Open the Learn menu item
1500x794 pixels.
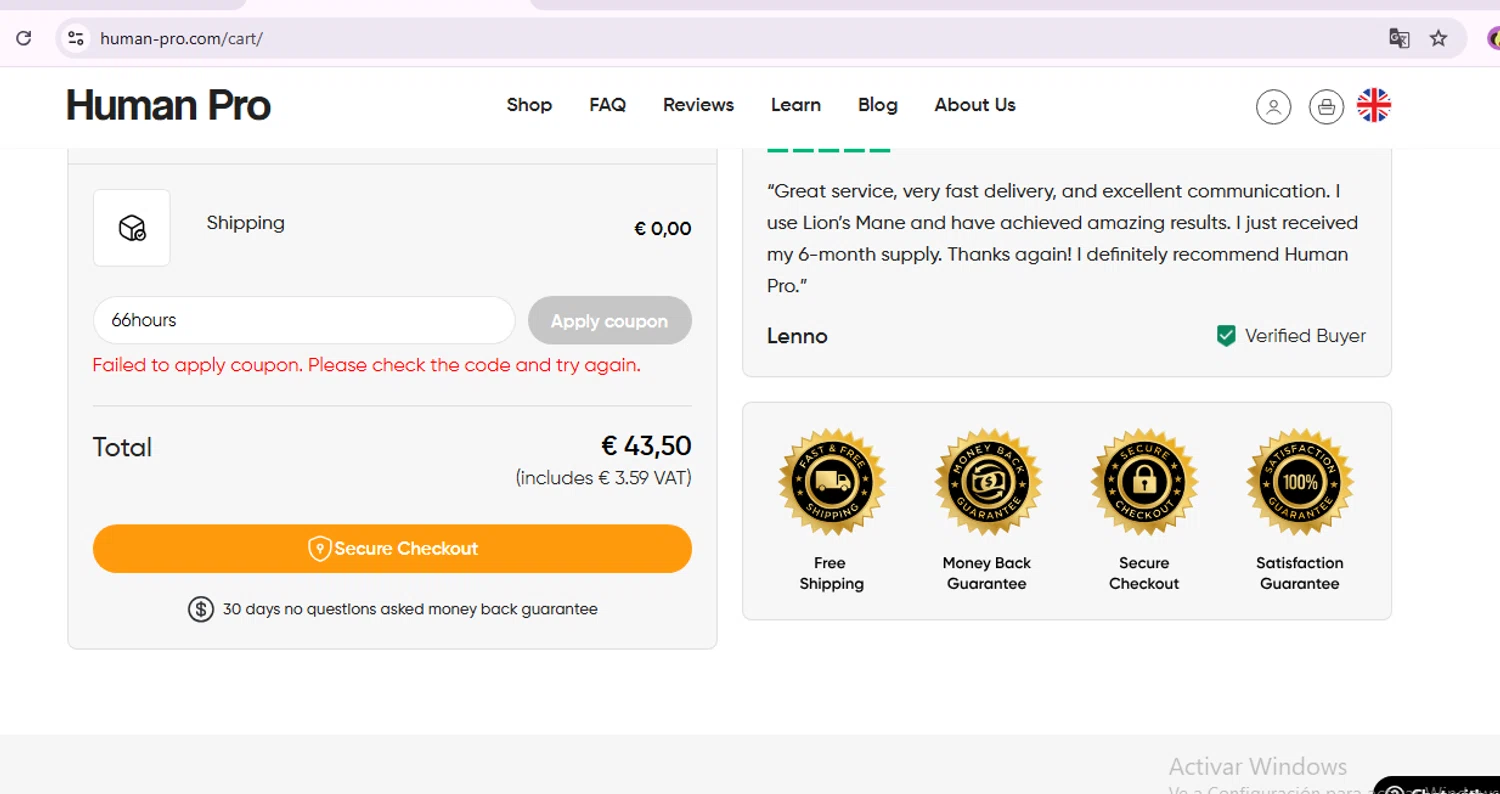796,105
